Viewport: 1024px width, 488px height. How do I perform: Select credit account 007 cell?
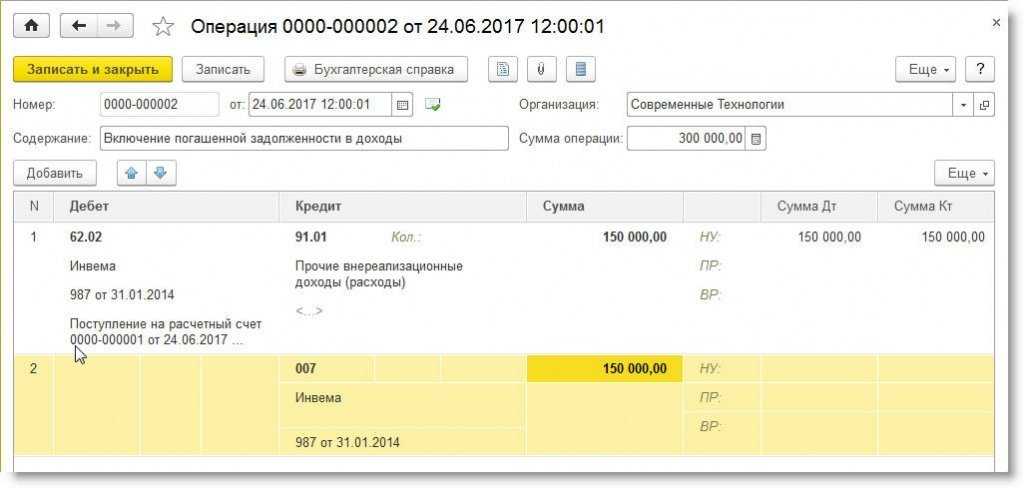306,368
